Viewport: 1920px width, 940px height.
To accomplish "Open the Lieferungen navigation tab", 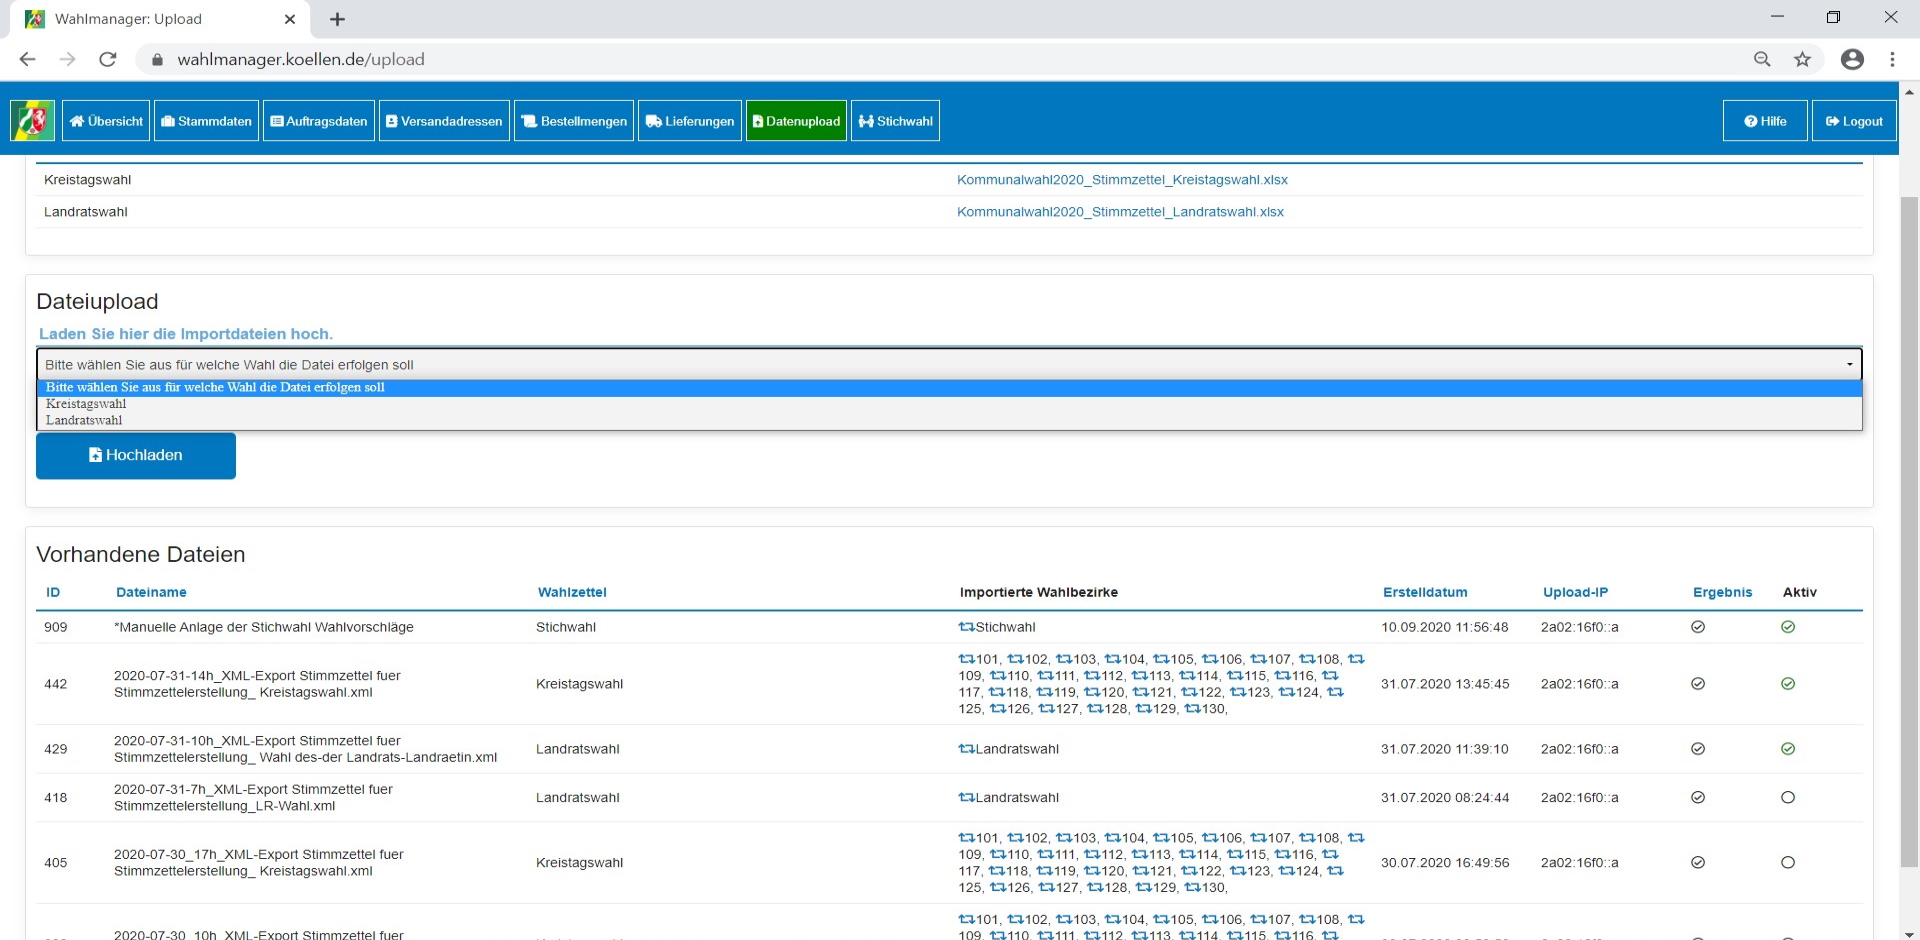I will click(x=690, y=121).
